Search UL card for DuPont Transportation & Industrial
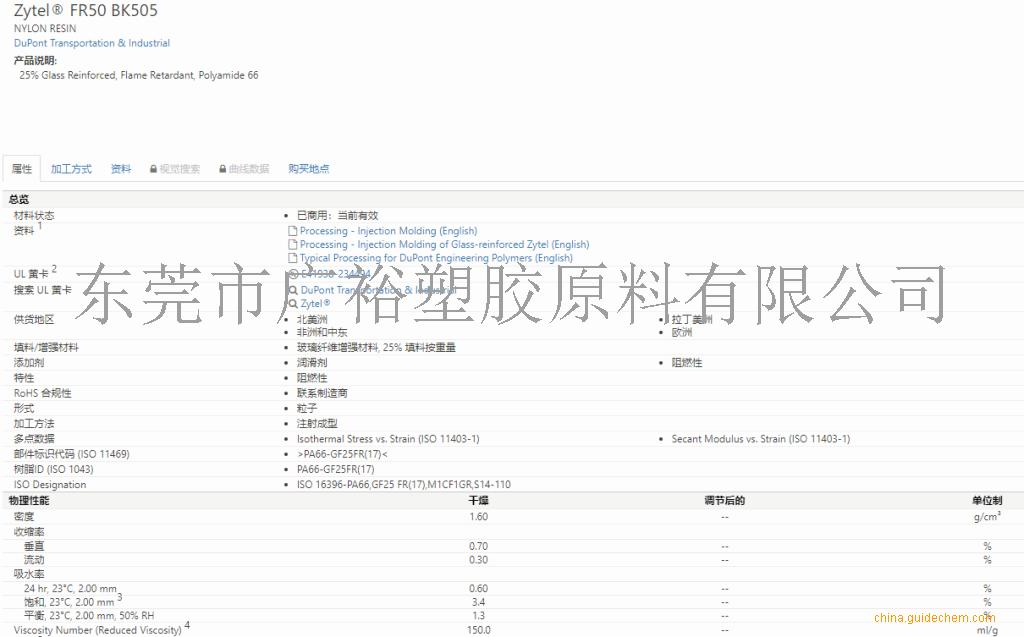Image resolution: width=1024 pixels, height=637 pixels. [378, 289]
